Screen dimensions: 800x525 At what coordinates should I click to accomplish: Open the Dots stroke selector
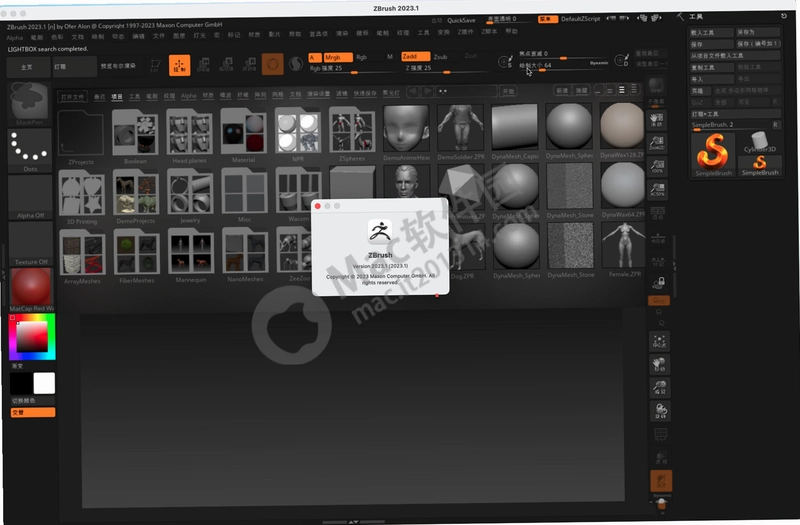(x=30, y=151)
